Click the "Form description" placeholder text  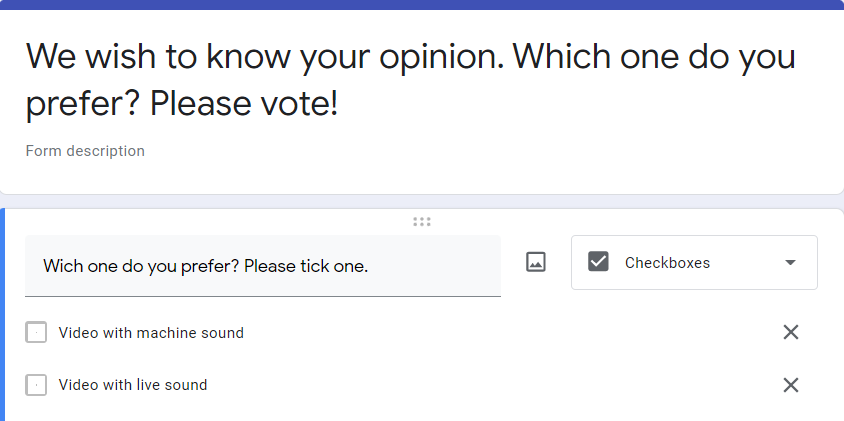(x=85, y=151)
